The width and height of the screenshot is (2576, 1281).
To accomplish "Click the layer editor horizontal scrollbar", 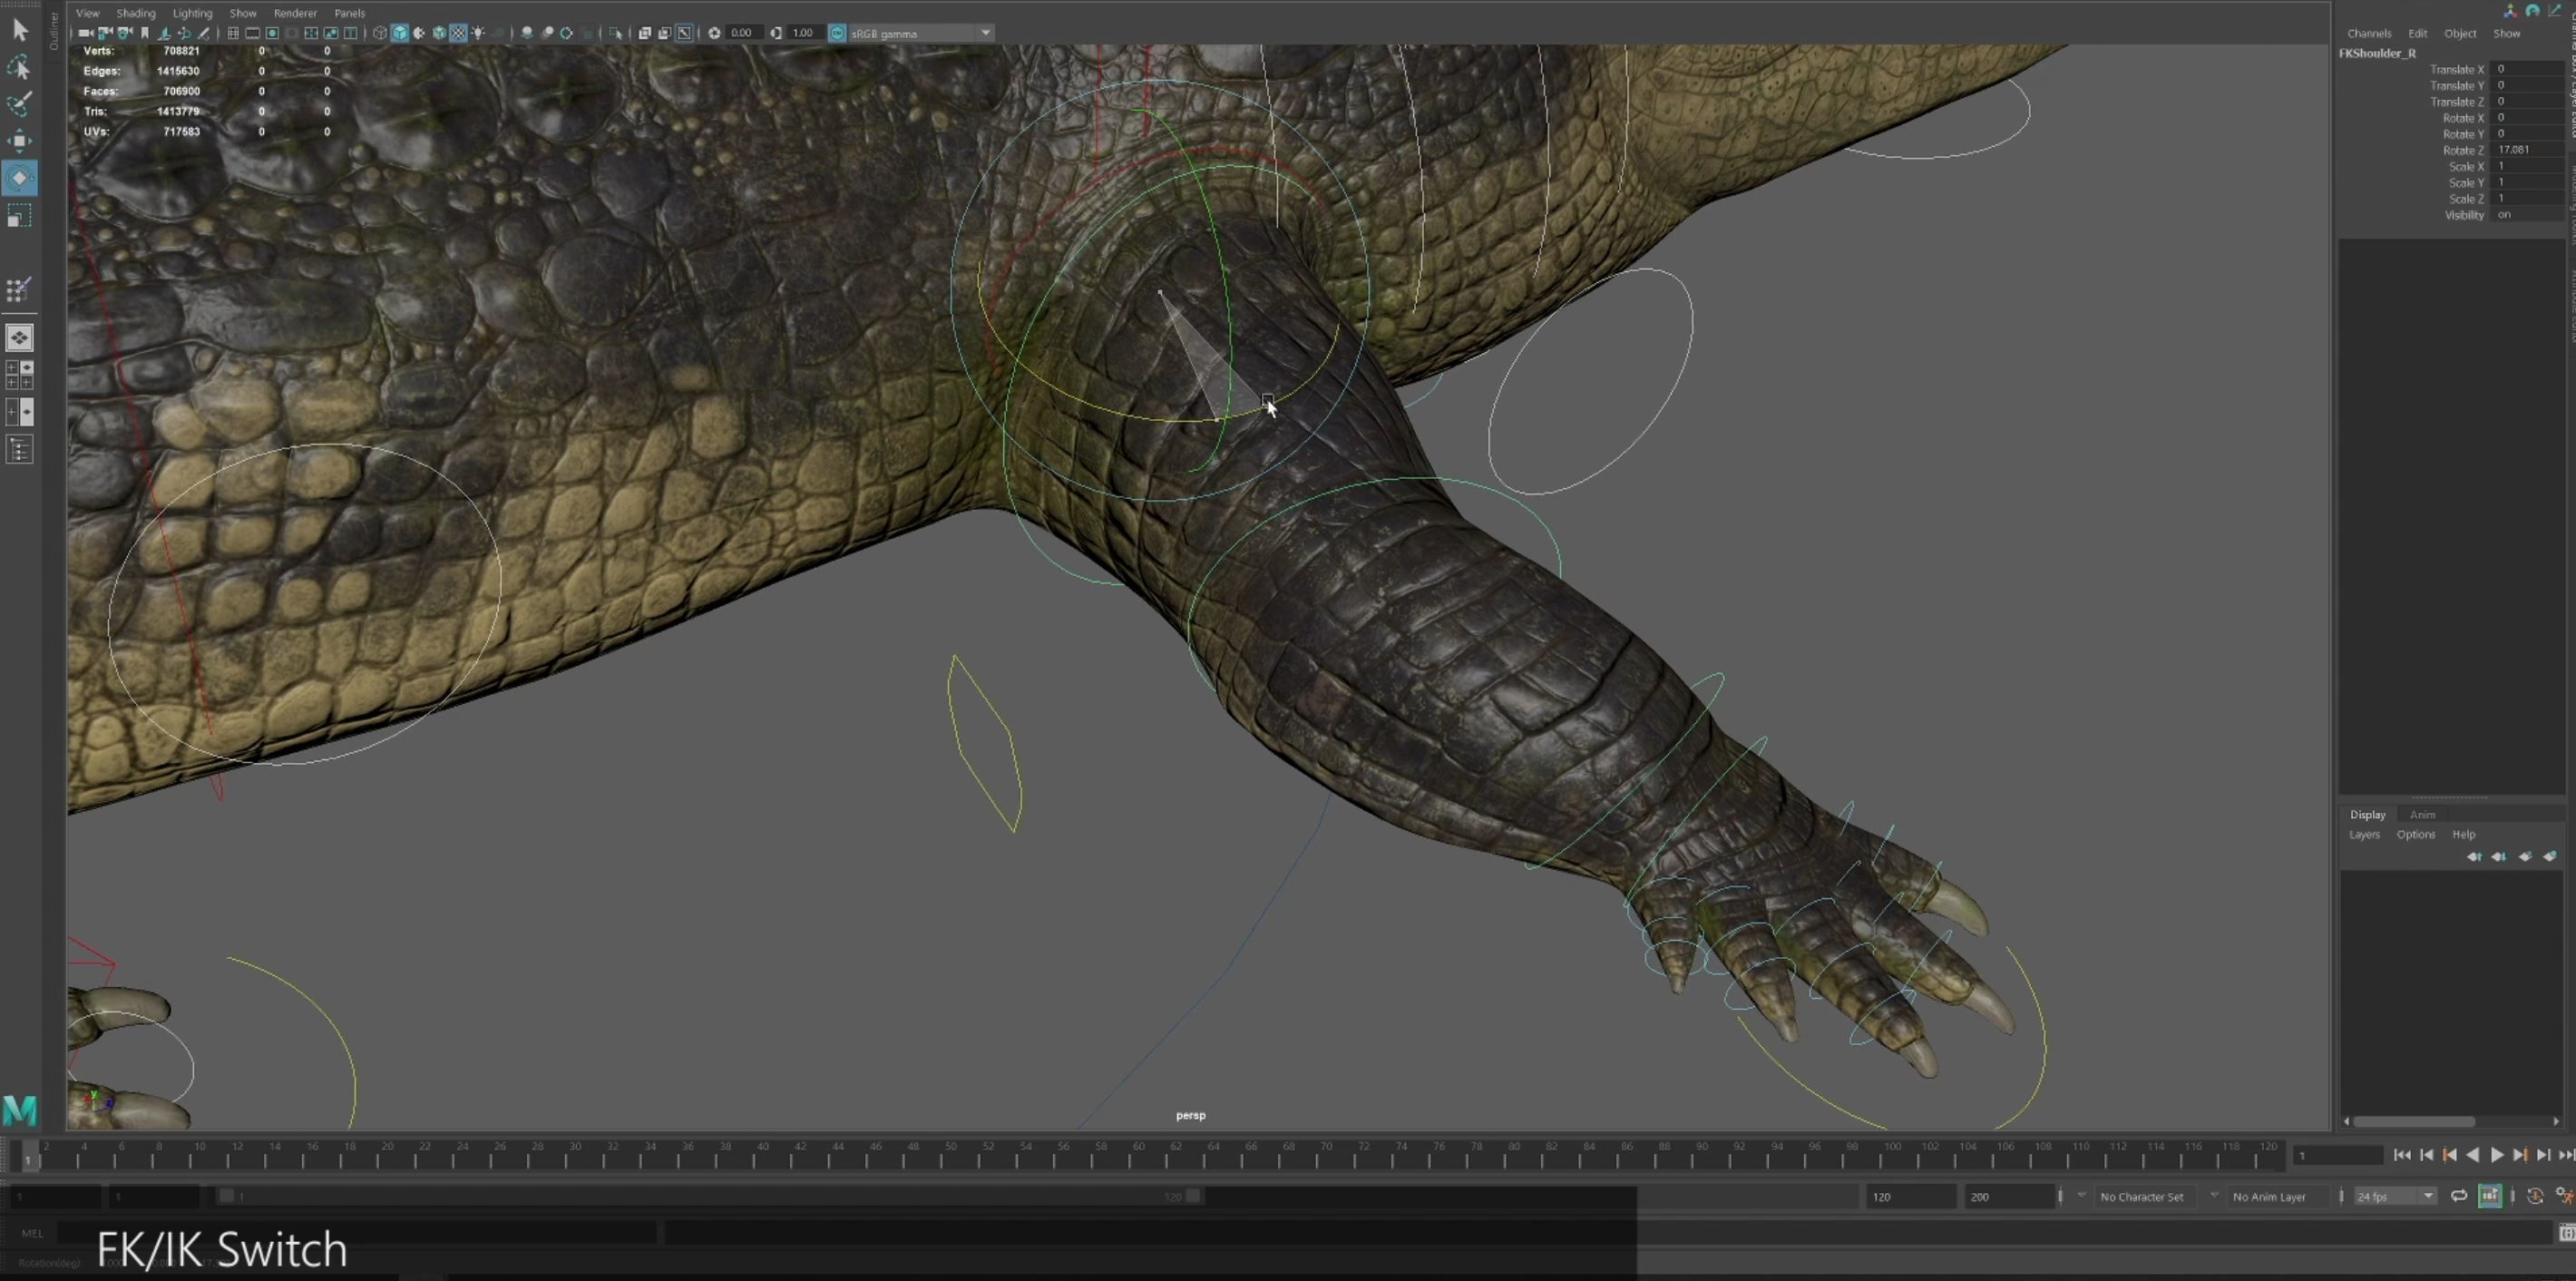I will point(2414,1121).
